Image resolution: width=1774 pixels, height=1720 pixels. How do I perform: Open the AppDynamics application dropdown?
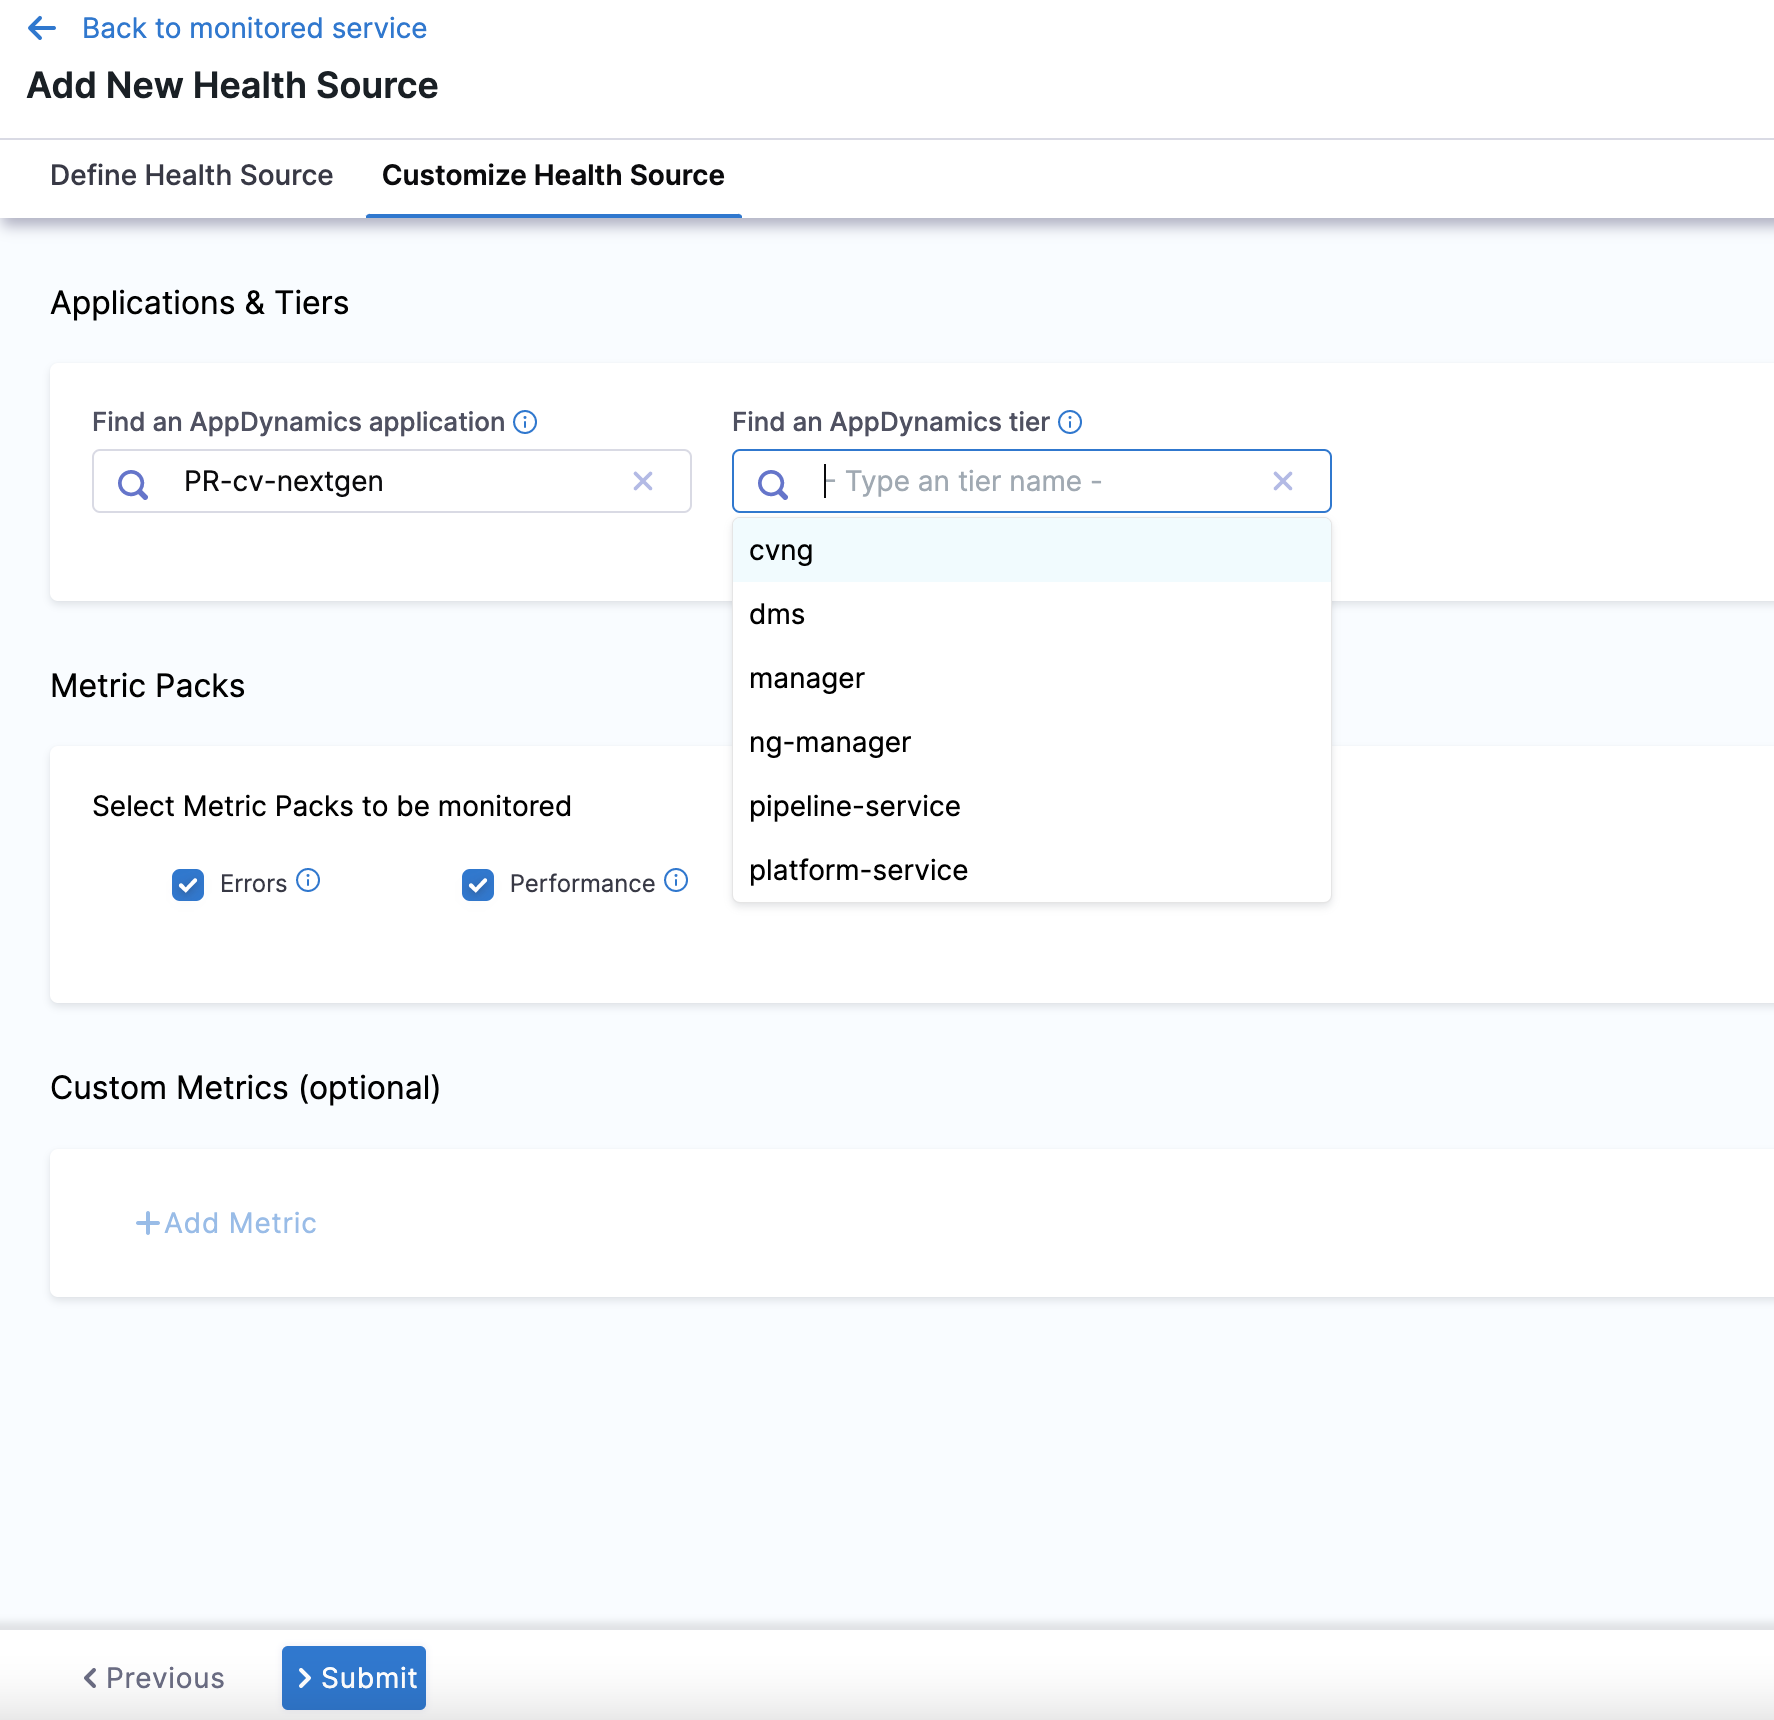[391, 481]
